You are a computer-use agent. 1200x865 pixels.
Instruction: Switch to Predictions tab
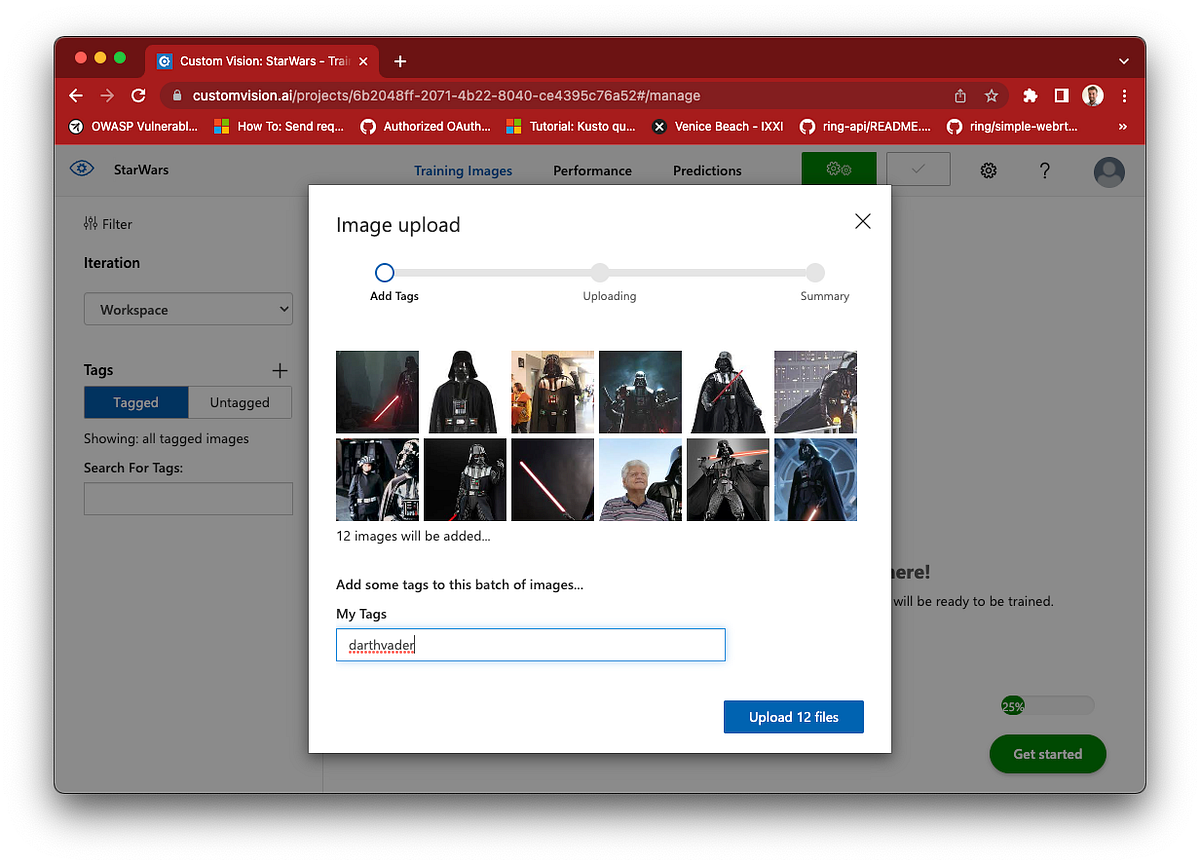[x=707, y=171]
